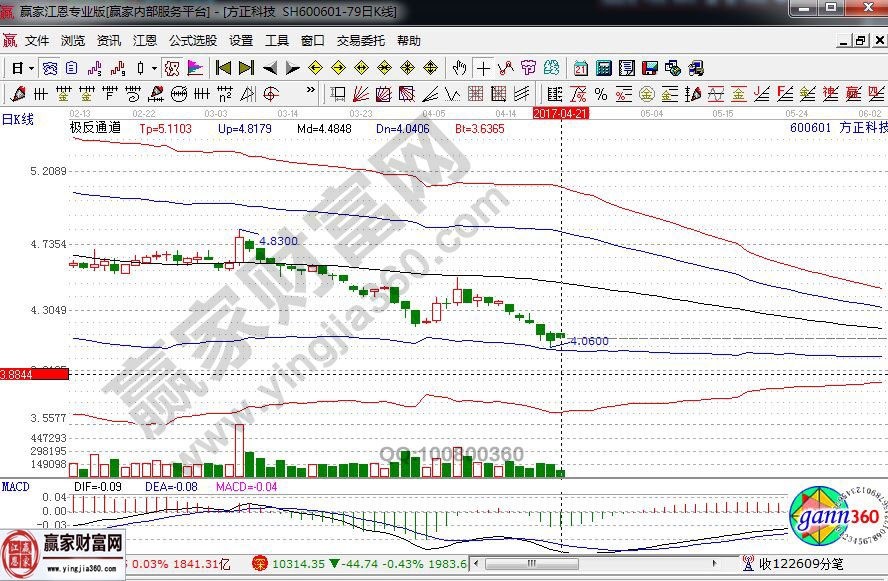Expand the candlestick chart type dropdown arrow
Screen dimensions: 888x581
[153, 68]
